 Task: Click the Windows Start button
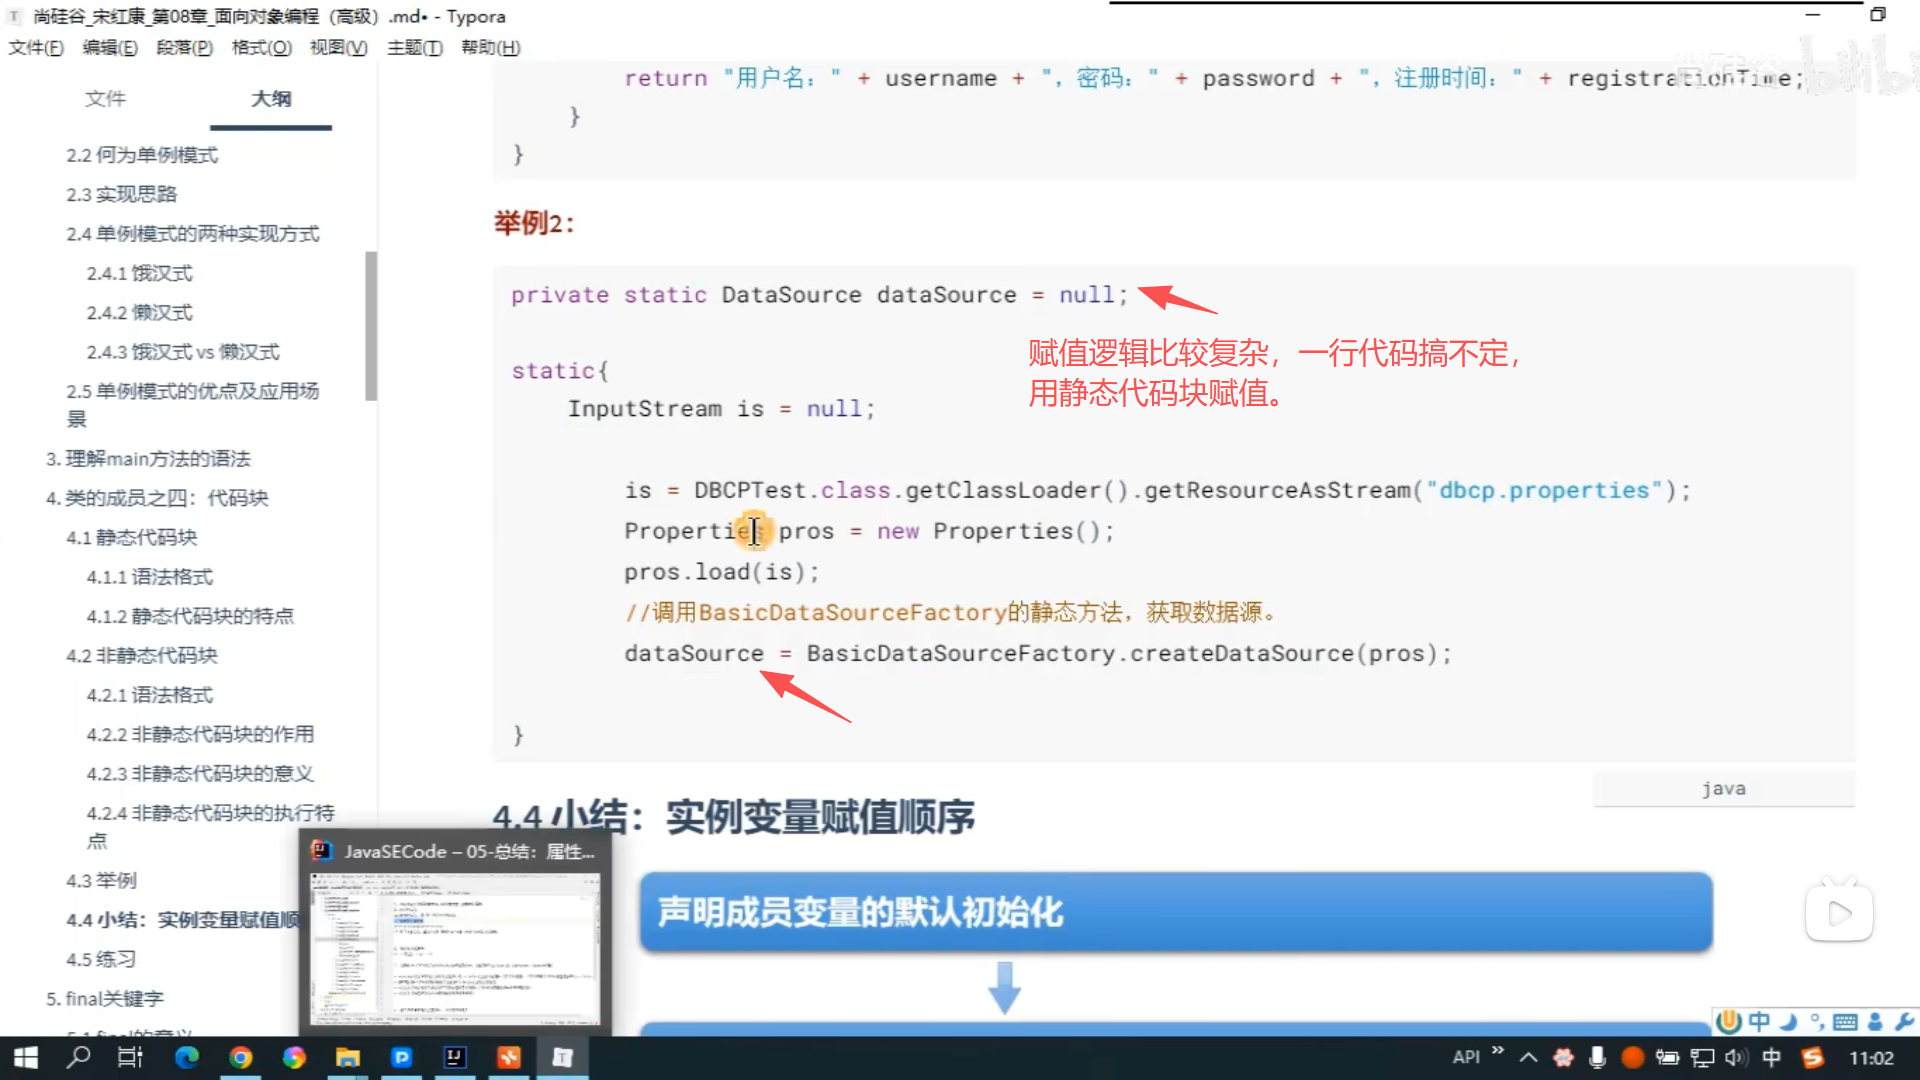(x=25, y=1057)
